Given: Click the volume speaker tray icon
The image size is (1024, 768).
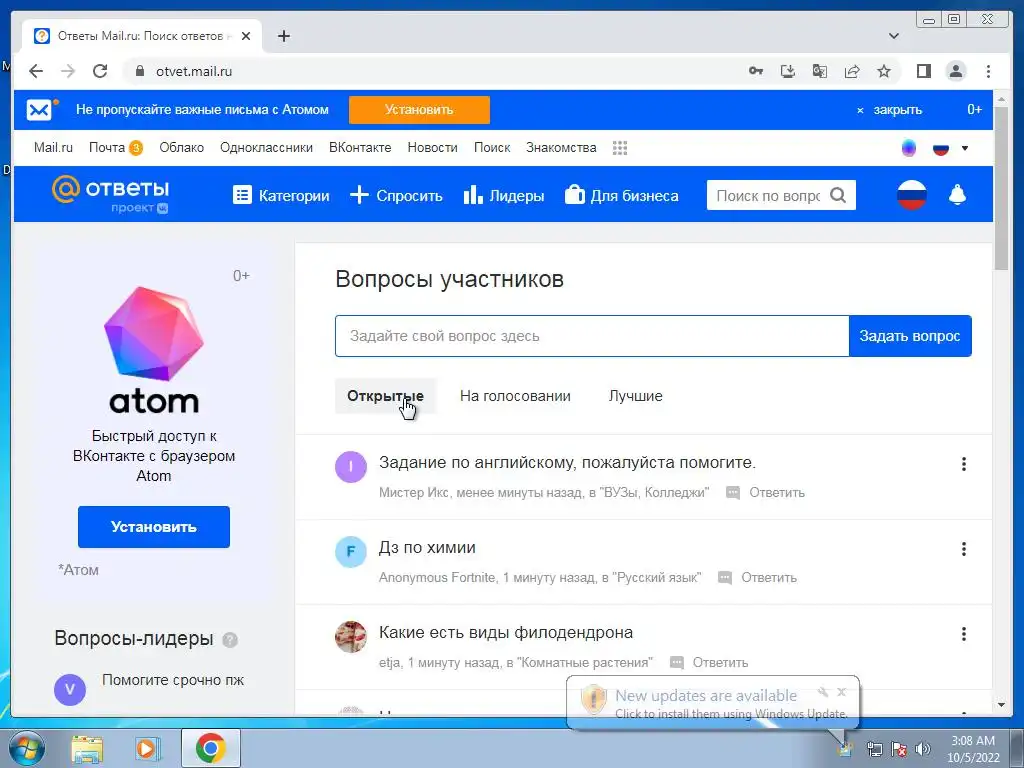Looking at the screenshot, I should 922,749.
